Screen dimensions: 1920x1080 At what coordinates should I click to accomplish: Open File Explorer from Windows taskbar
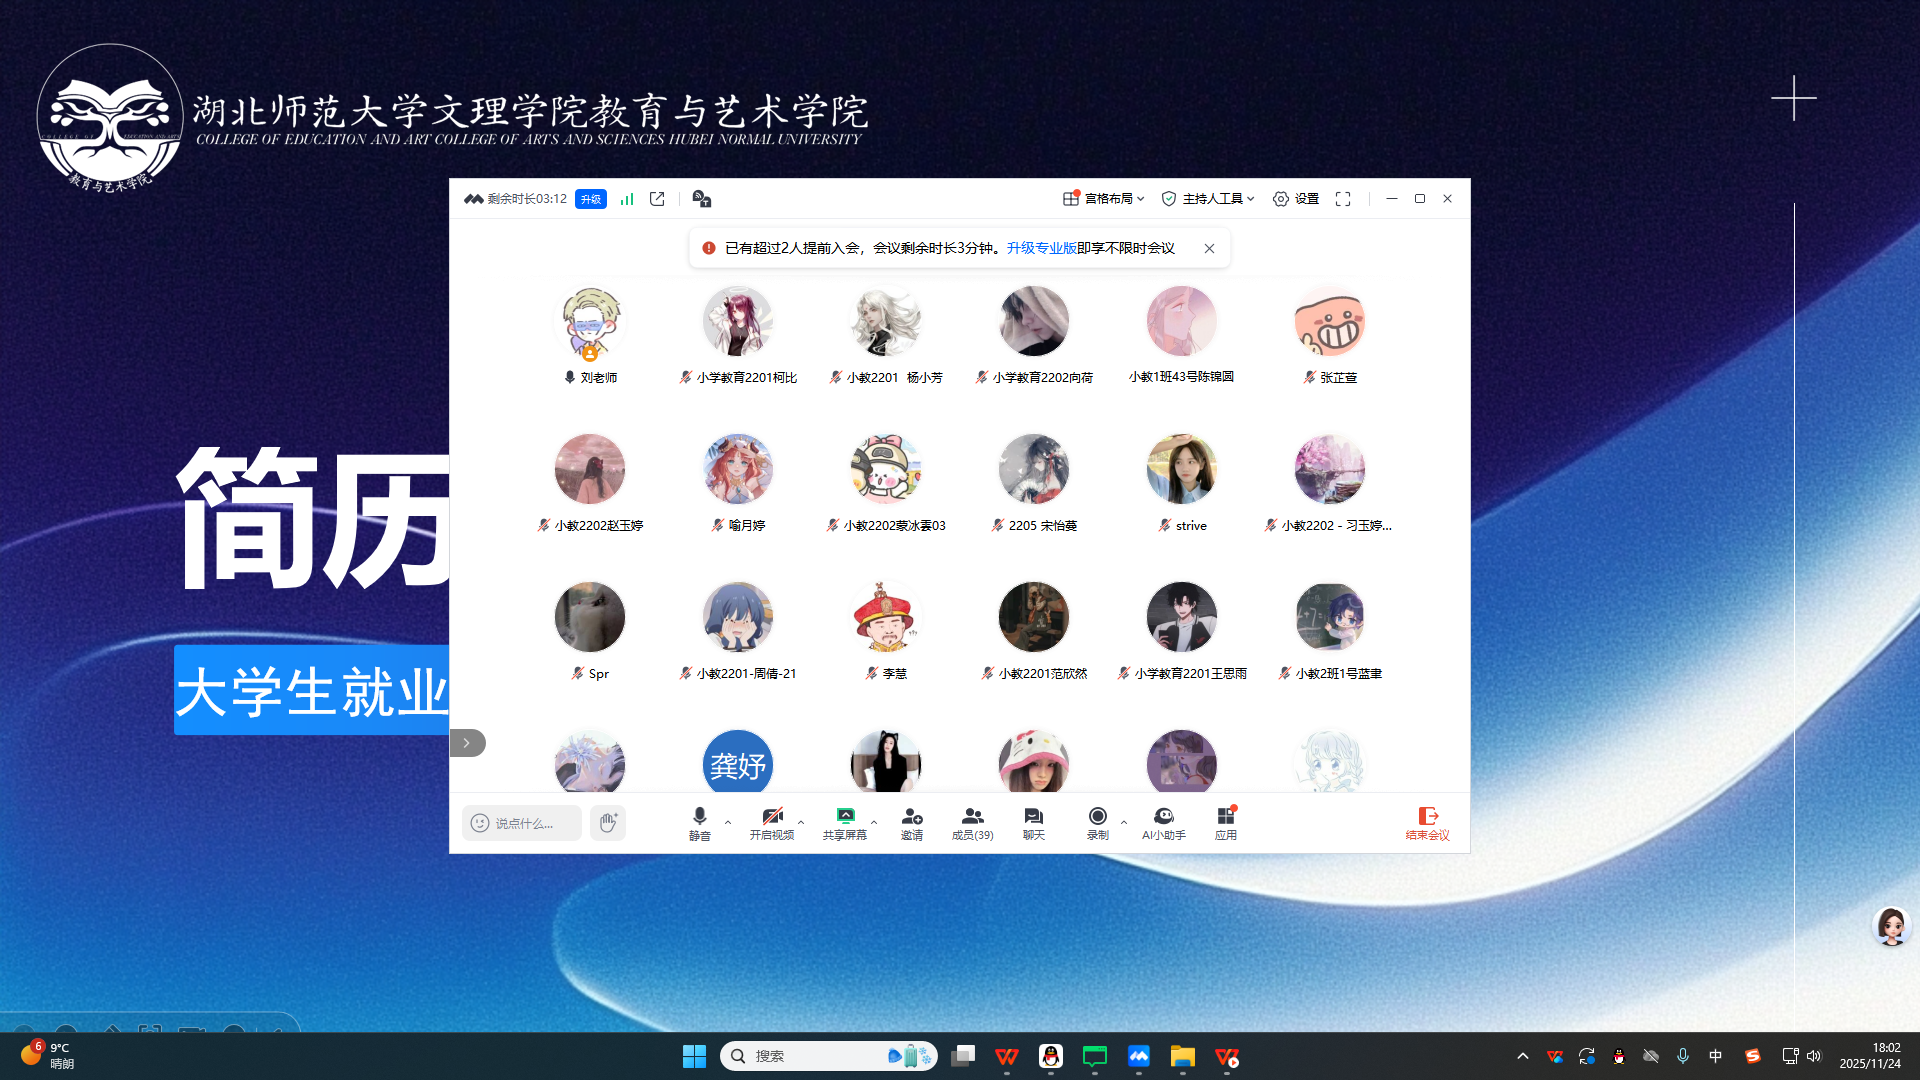[1183, 1056]
